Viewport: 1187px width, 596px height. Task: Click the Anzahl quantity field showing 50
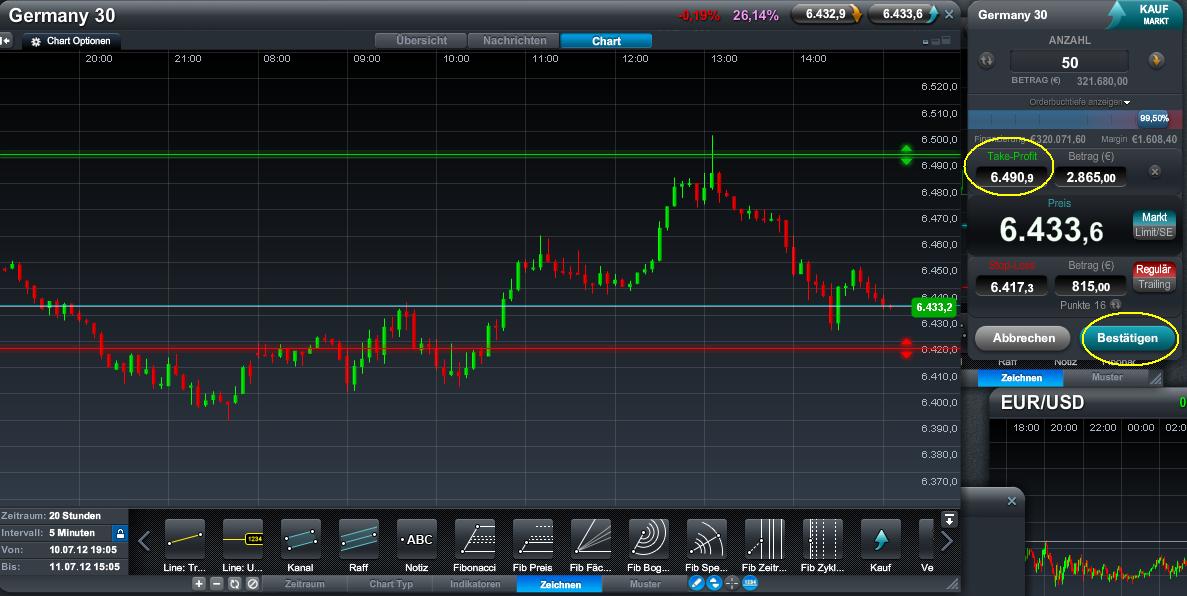(x=1069, y=62)
